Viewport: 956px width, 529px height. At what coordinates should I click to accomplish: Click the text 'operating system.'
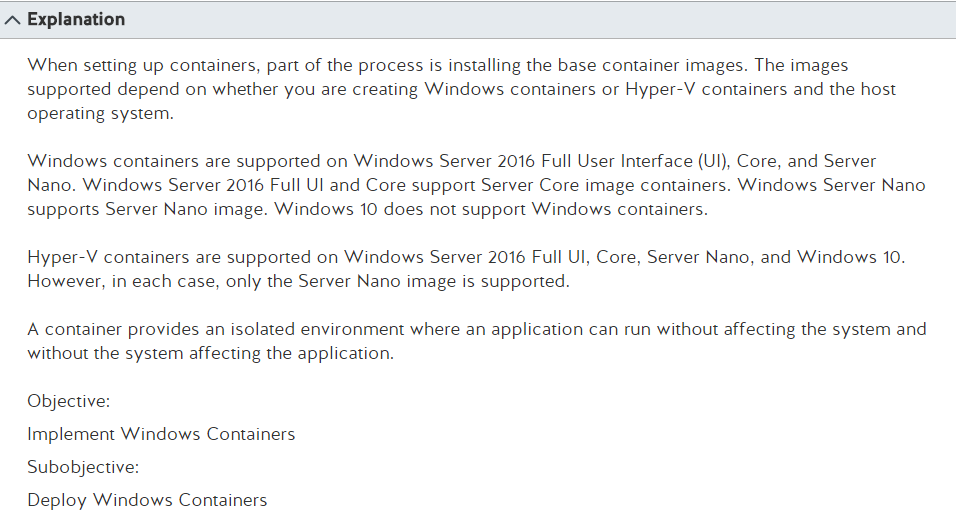pos(101,113)
